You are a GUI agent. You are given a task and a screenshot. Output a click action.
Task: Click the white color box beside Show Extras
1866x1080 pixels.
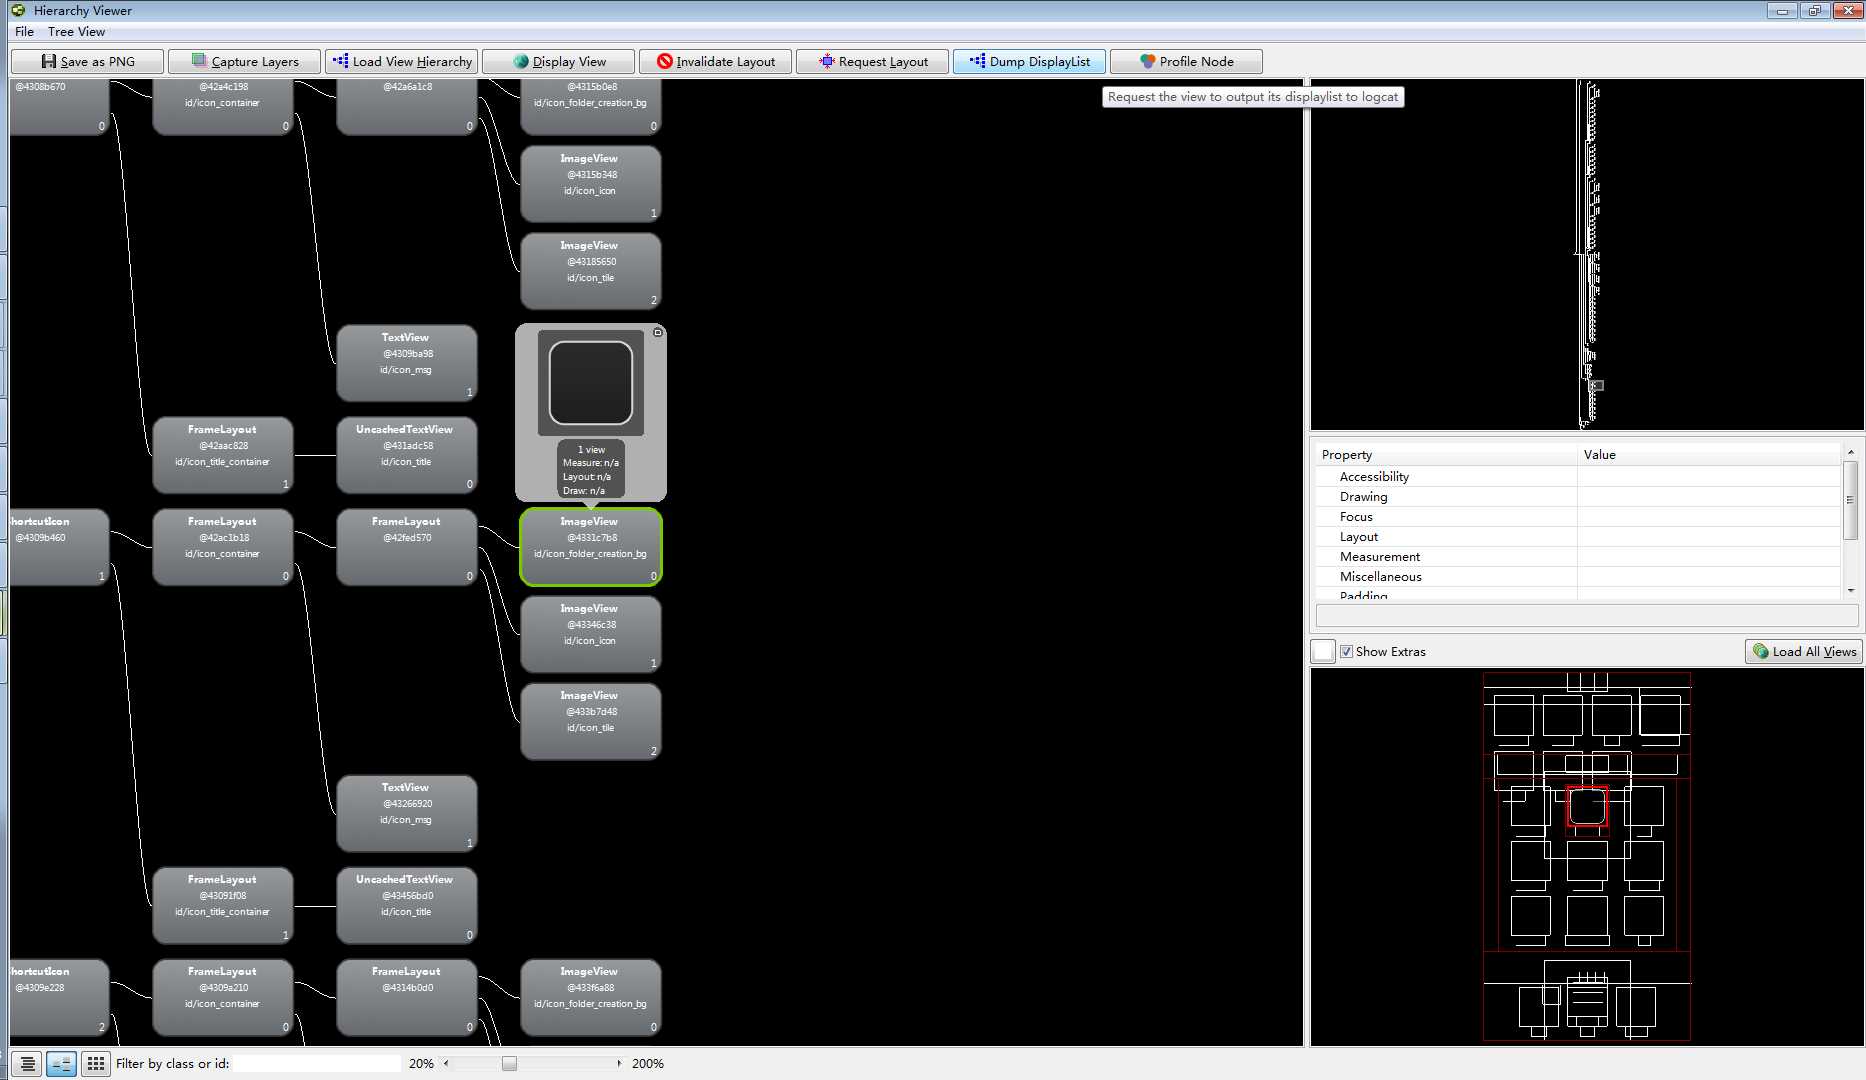(1323, 652)
